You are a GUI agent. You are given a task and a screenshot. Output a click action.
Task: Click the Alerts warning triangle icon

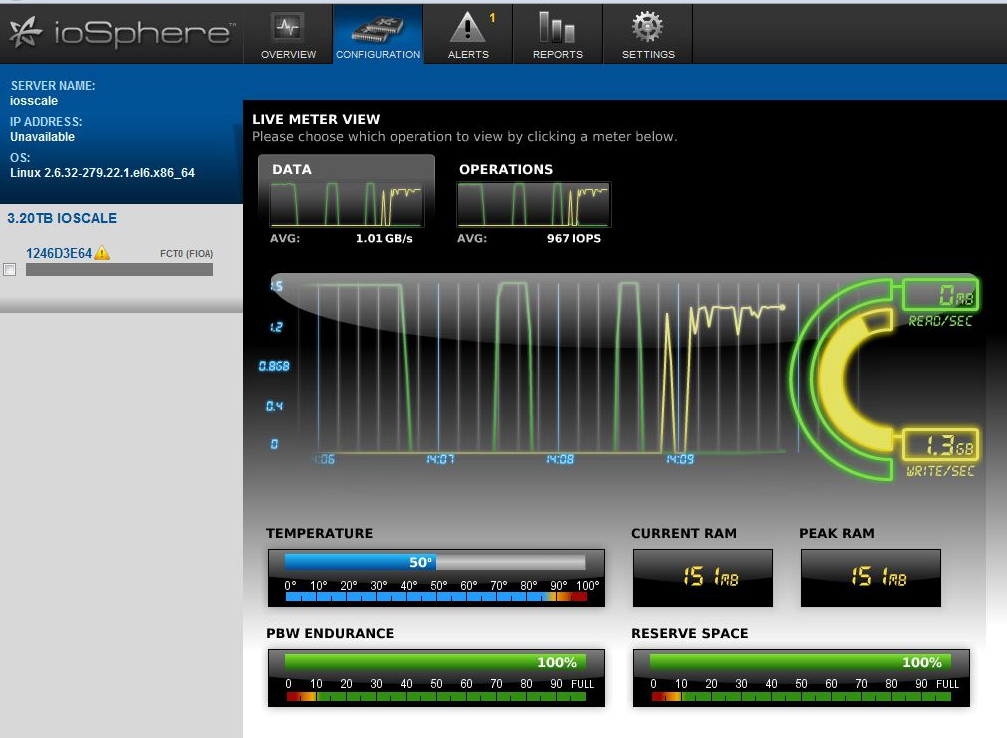[x=467, y=28]
